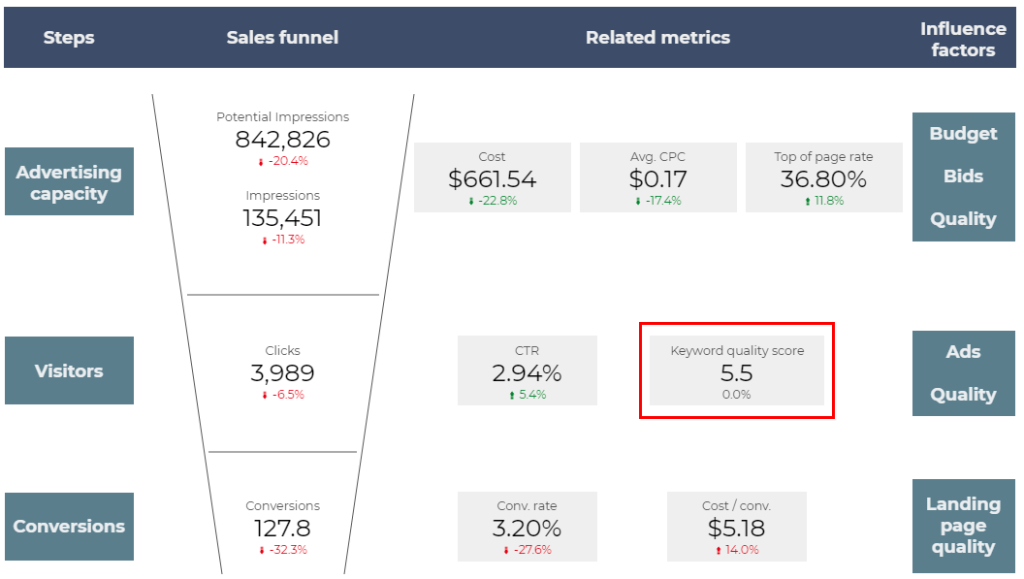Click the green down arrow next to Cost -22.8%
This screenshot has height=579, width=1024.
[x=470, y=200]
